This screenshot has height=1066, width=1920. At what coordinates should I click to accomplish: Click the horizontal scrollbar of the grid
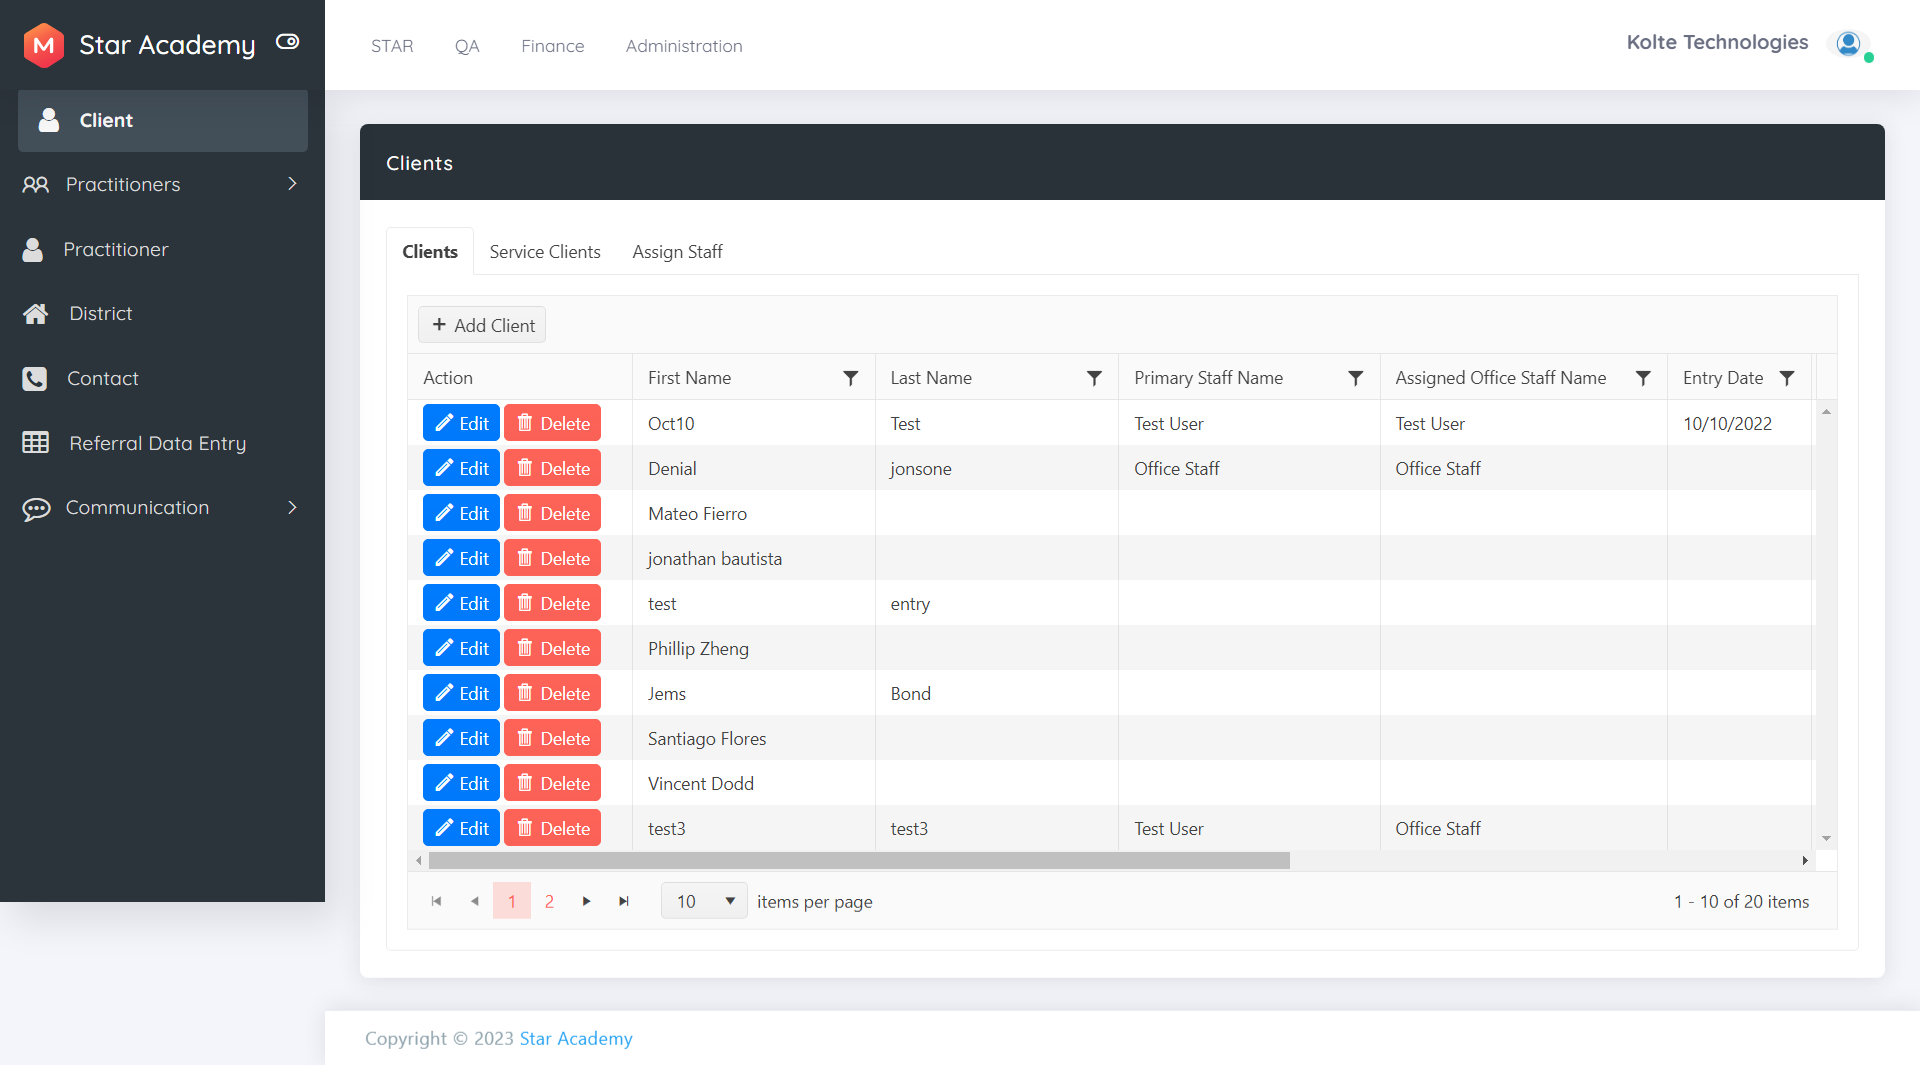click(x=859, y=861)
